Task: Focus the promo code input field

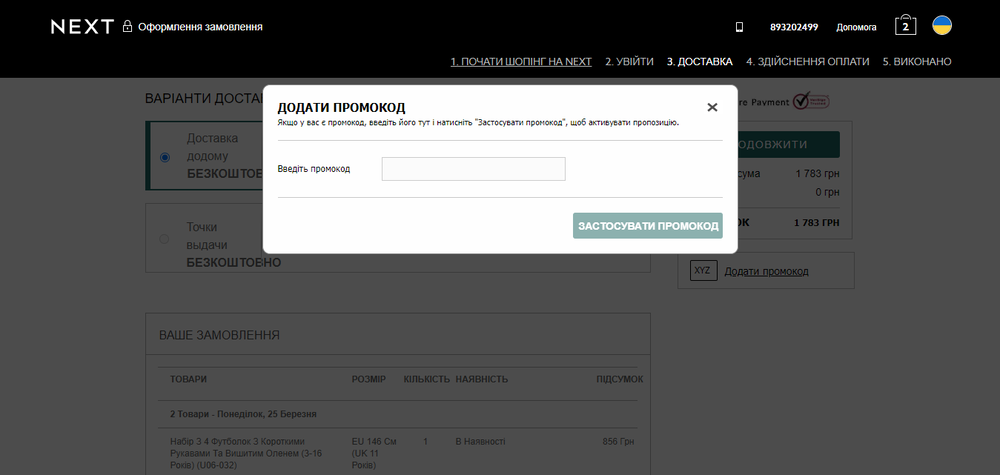Action: [x=473, y=169]
